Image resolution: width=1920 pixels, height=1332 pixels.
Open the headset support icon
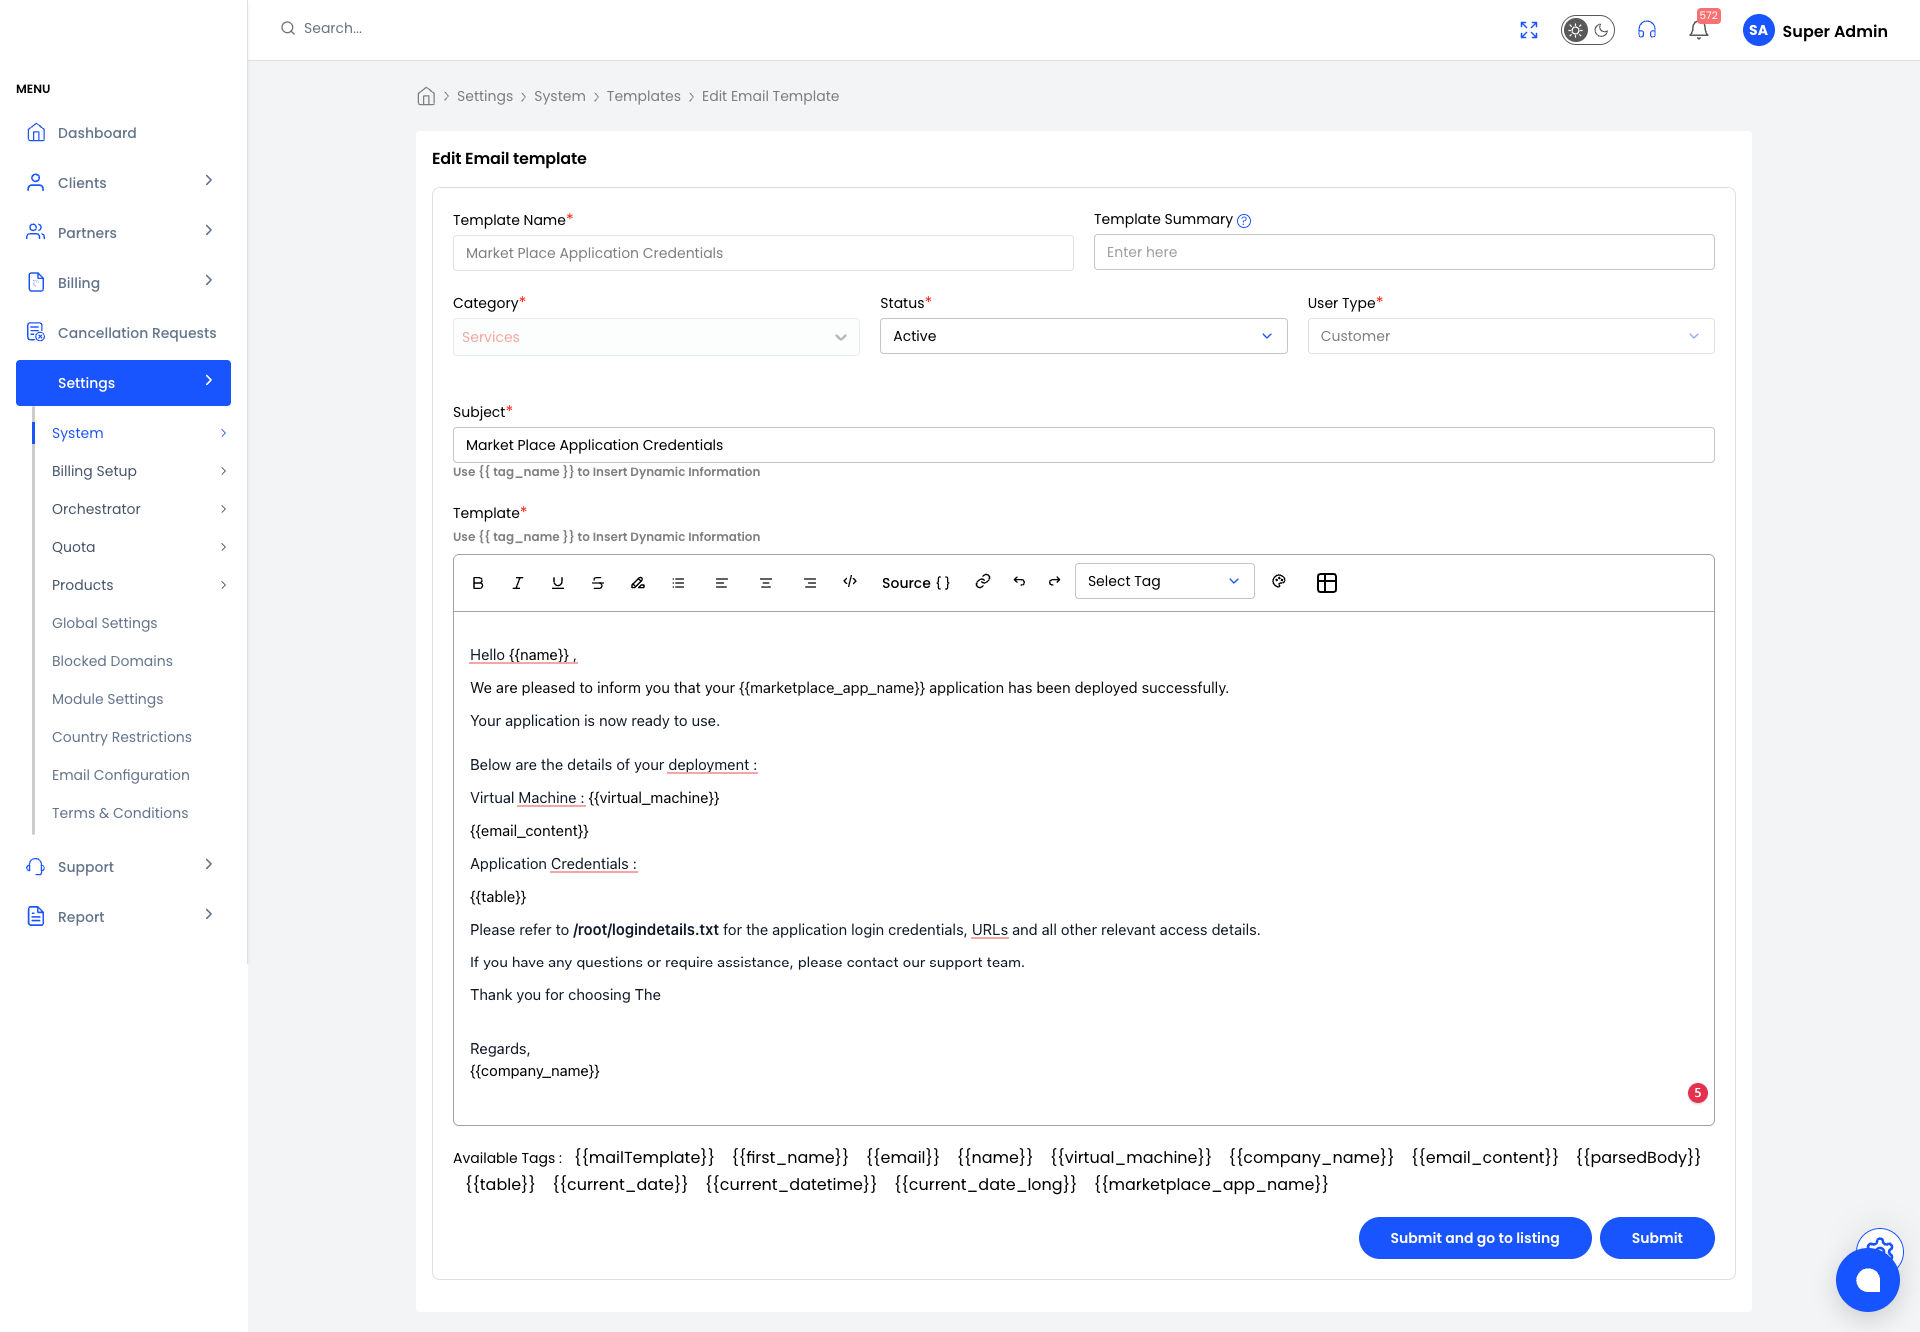(1647, 30)
